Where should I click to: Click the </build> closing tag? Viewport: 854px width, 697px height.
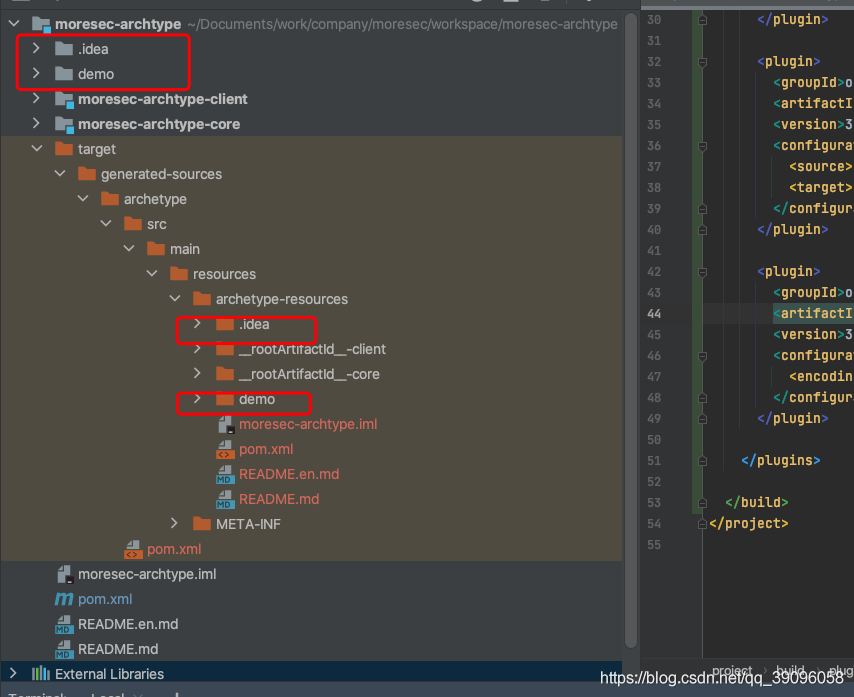coord(757,503)
